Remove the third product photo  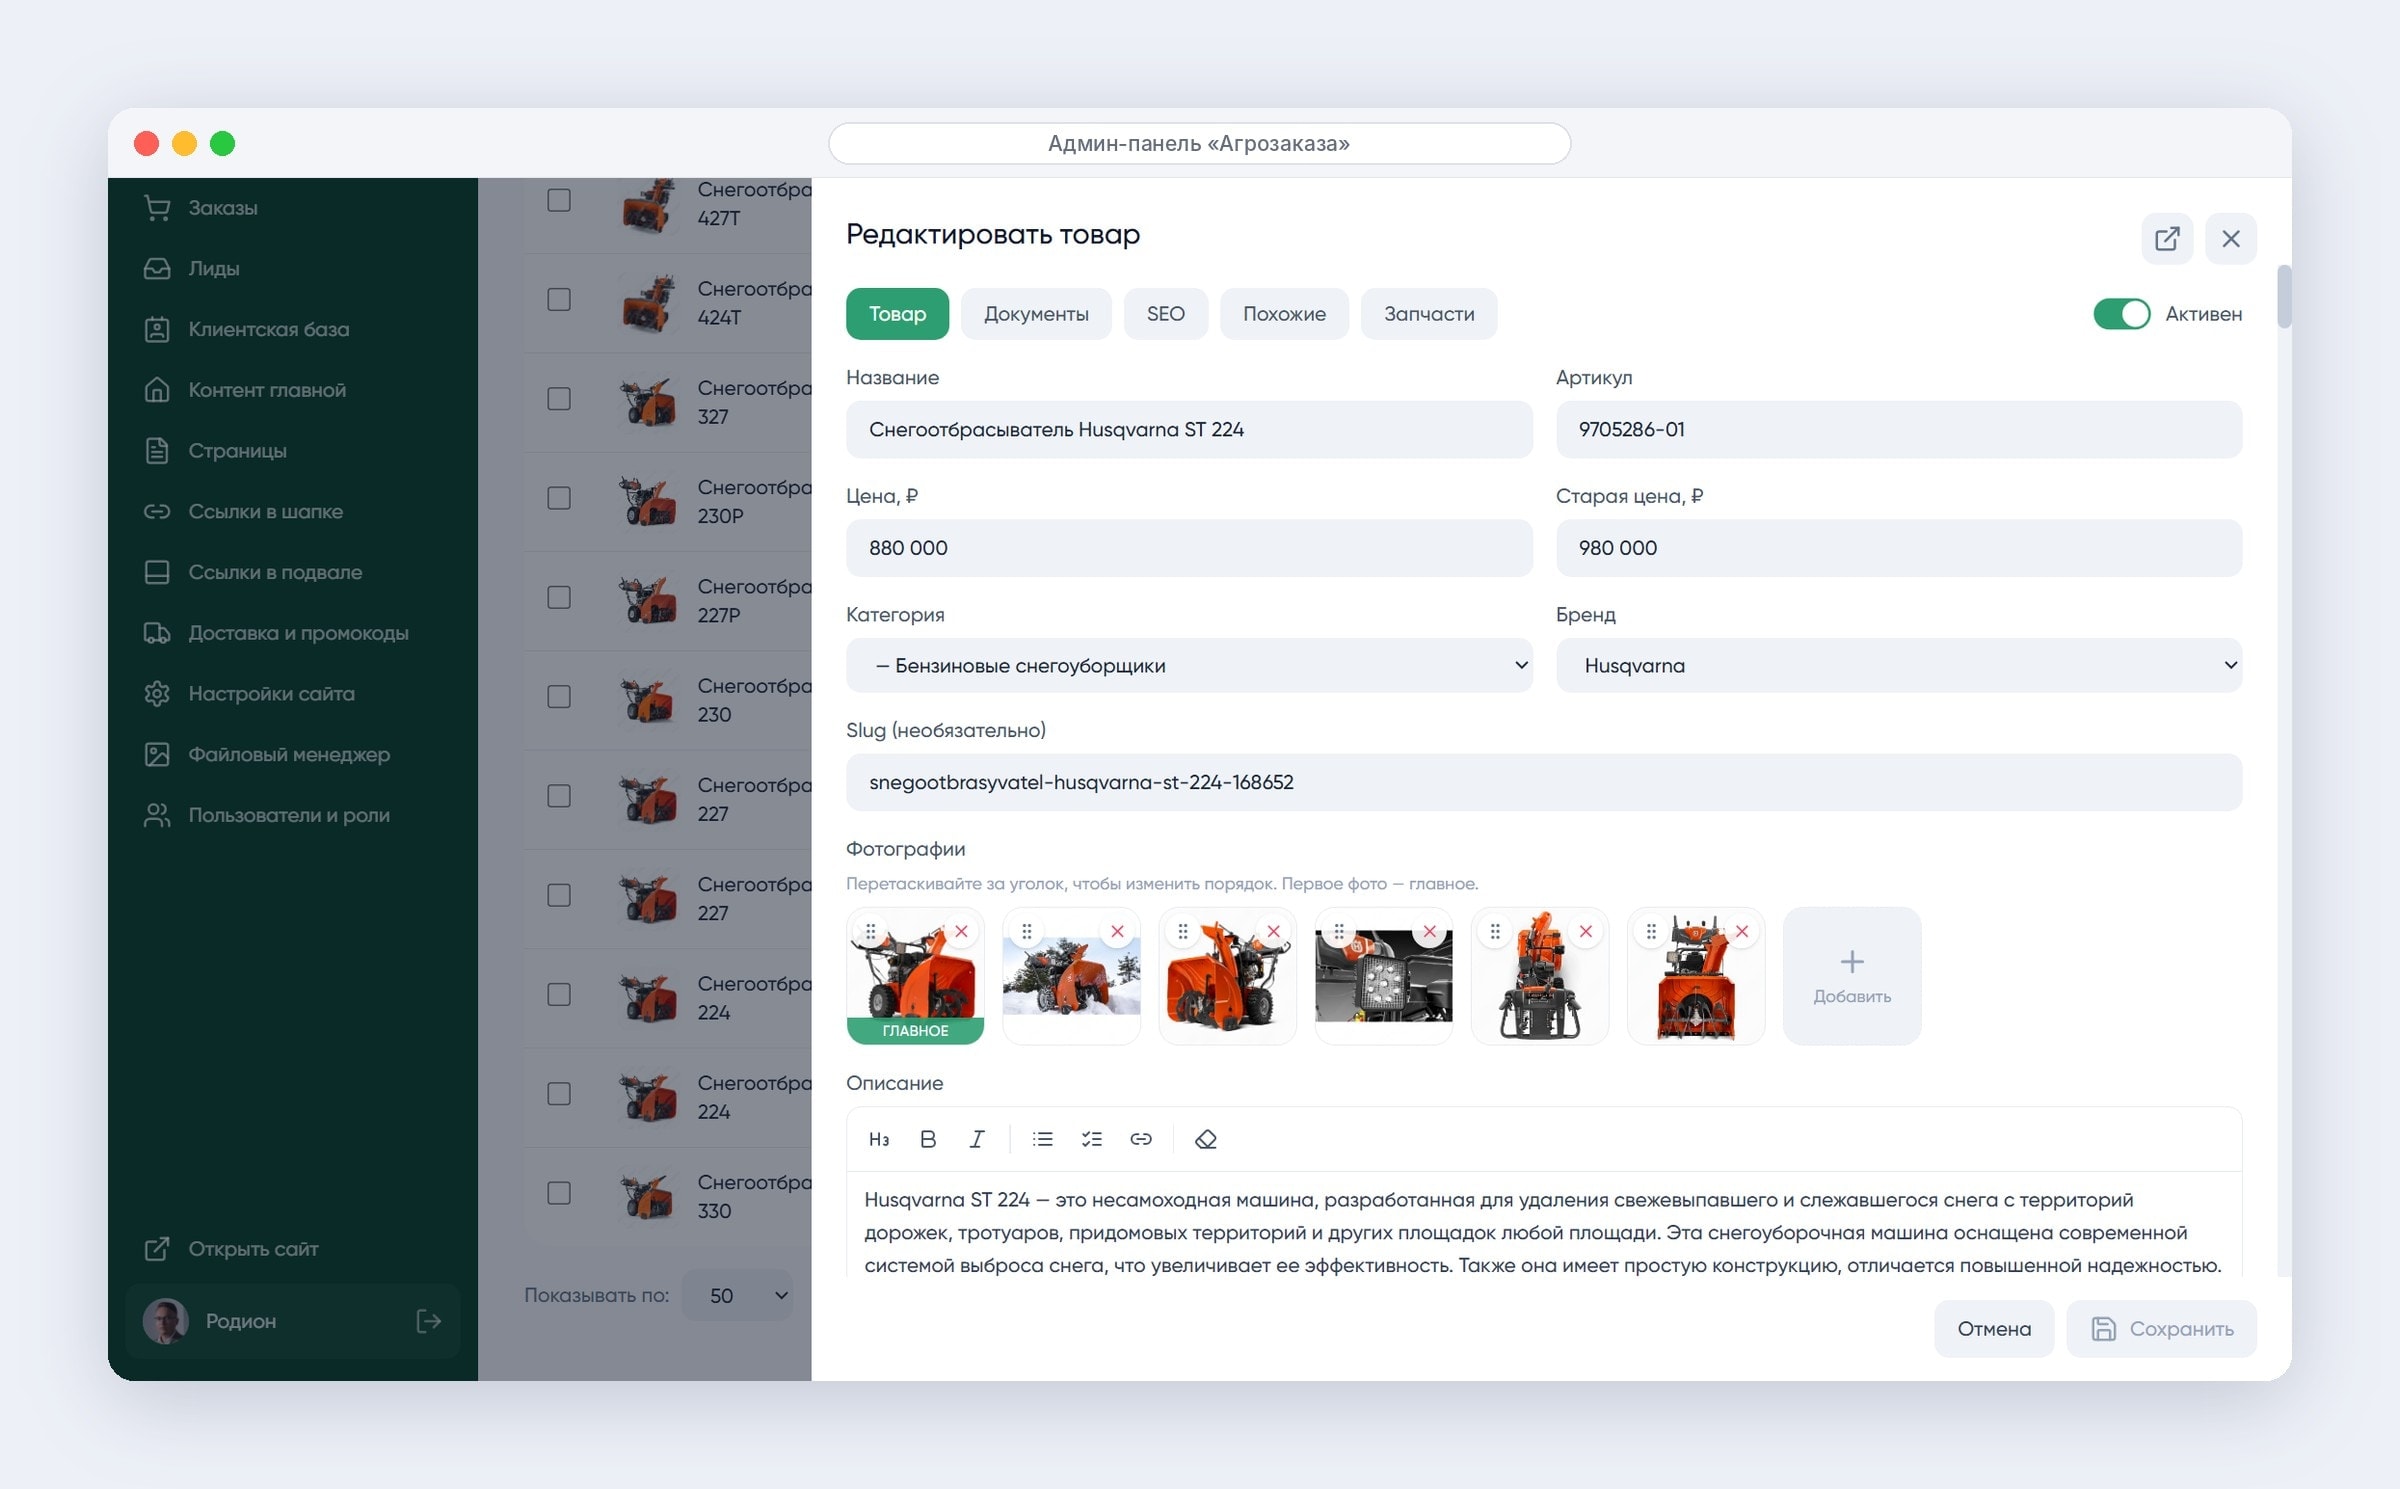[x=1273, y=931]
